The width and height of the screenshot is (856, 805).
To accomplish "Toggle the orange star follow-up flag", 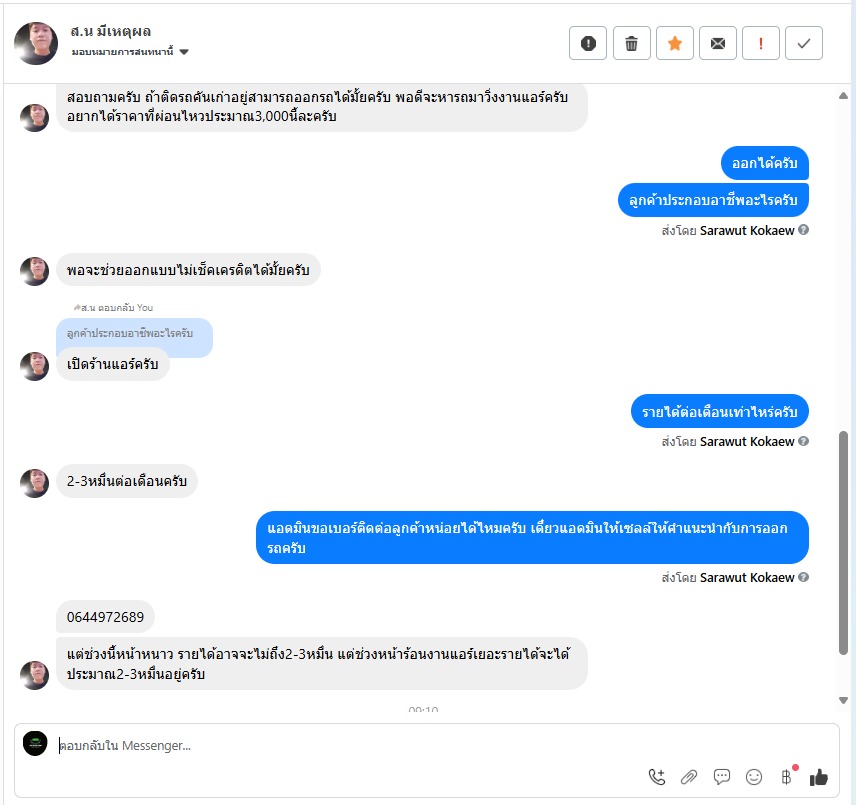I will click(x=675, y=43).
